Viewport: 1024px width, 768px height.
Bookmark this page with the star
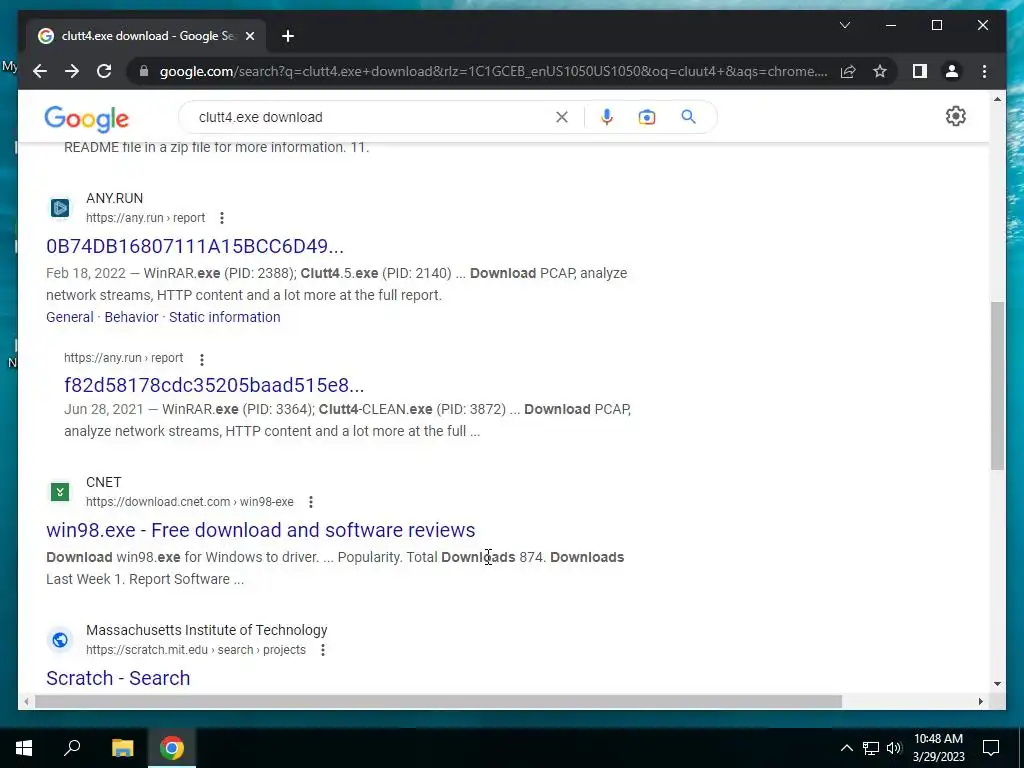click(x=880, y=71)
